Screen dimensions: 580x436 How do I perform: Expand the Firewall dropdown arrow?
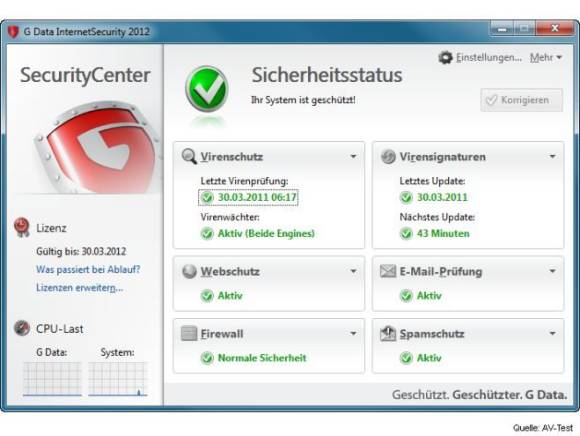353,334
